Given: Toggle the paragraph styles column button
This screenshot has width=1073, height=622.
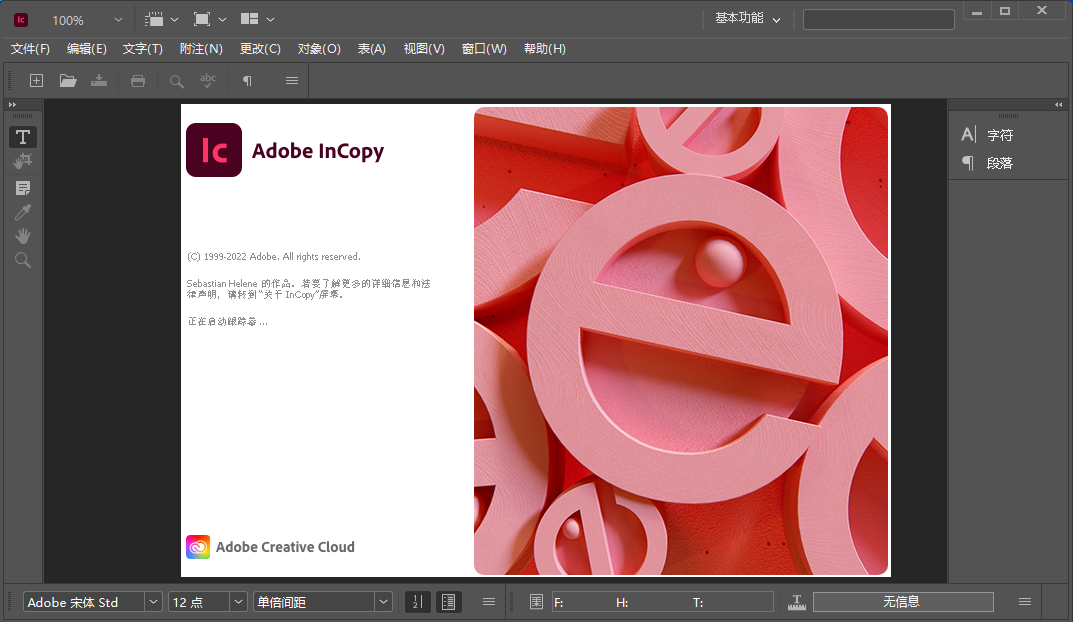Looking at the screenshot, I should click(x=448, y=602).
